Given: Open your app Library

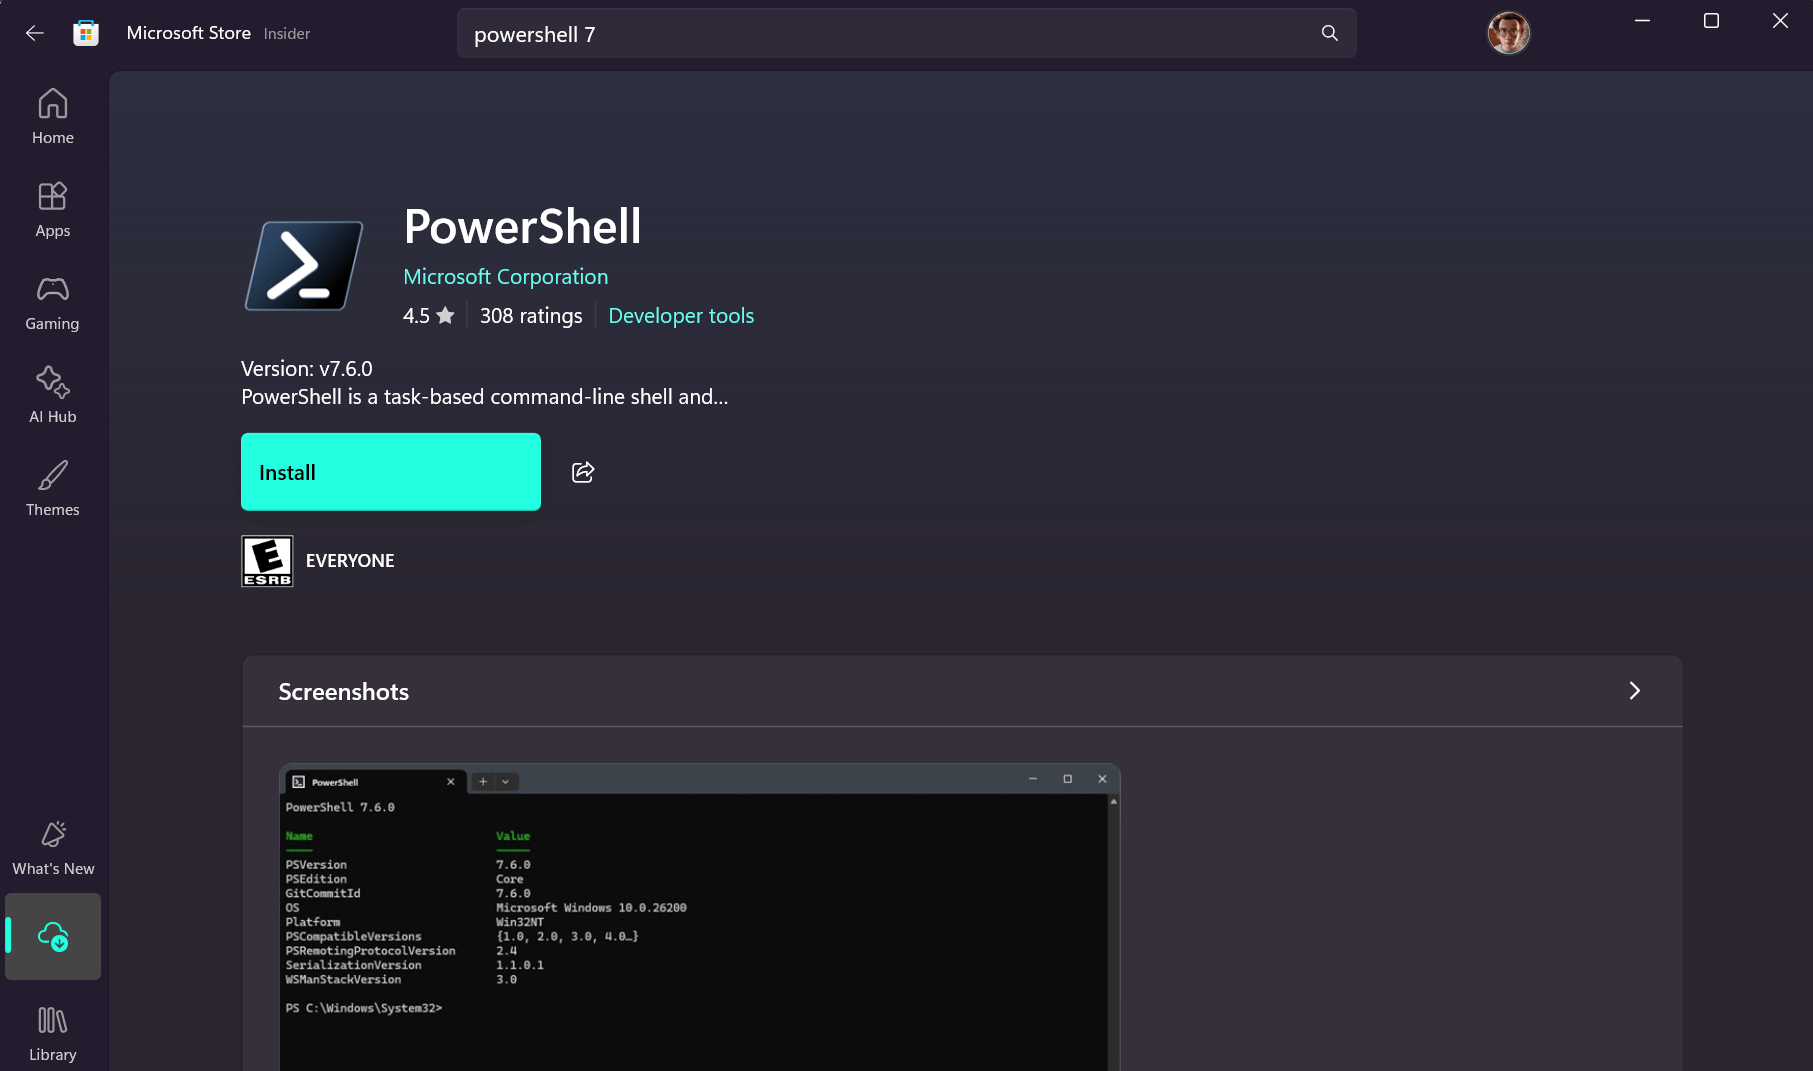Looking at the screenshot, I should coord(52,1030).
